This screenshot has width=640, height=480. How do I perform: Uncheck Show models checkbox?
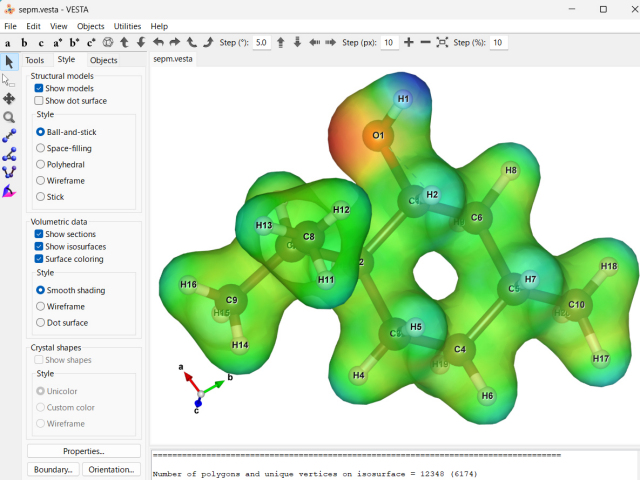[x=39, y=88]
